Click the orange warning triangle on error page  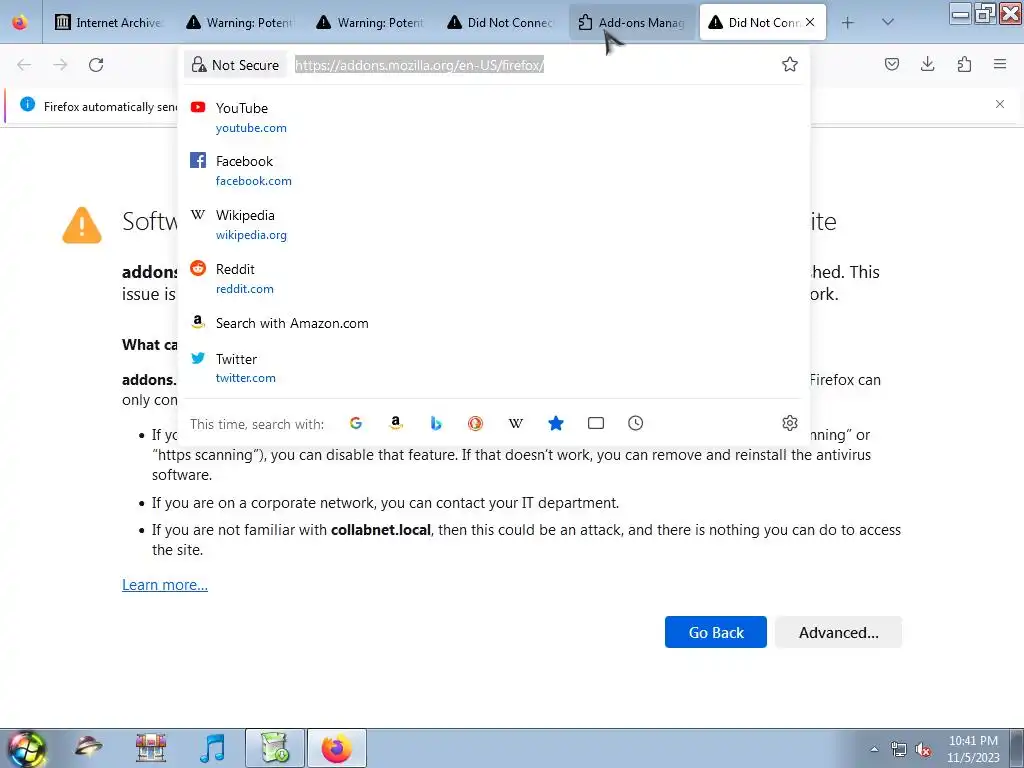82,225
